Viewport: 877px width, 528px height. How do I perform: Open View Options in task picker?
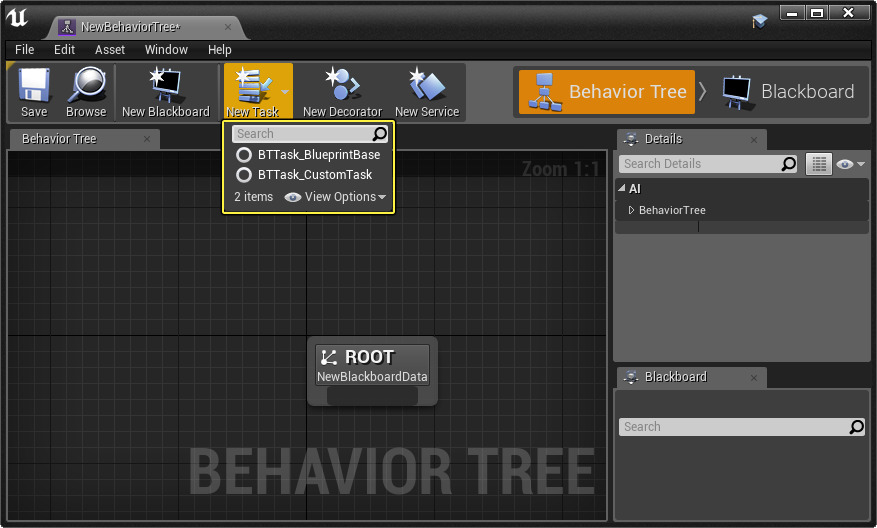(335, 197)
